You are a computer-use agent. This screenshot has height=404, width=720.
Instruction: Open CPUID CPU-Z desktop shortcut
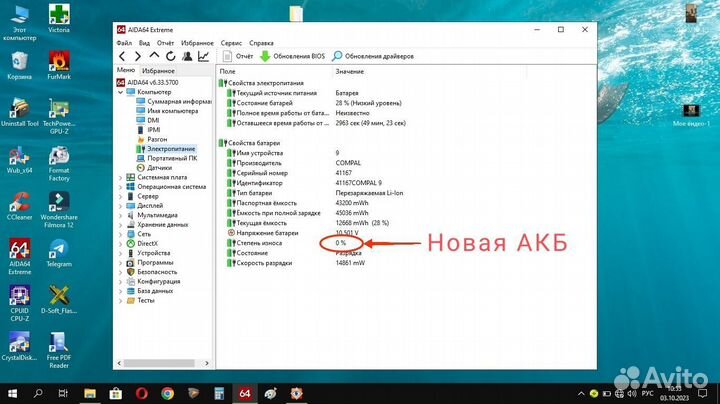coord(19,303)
